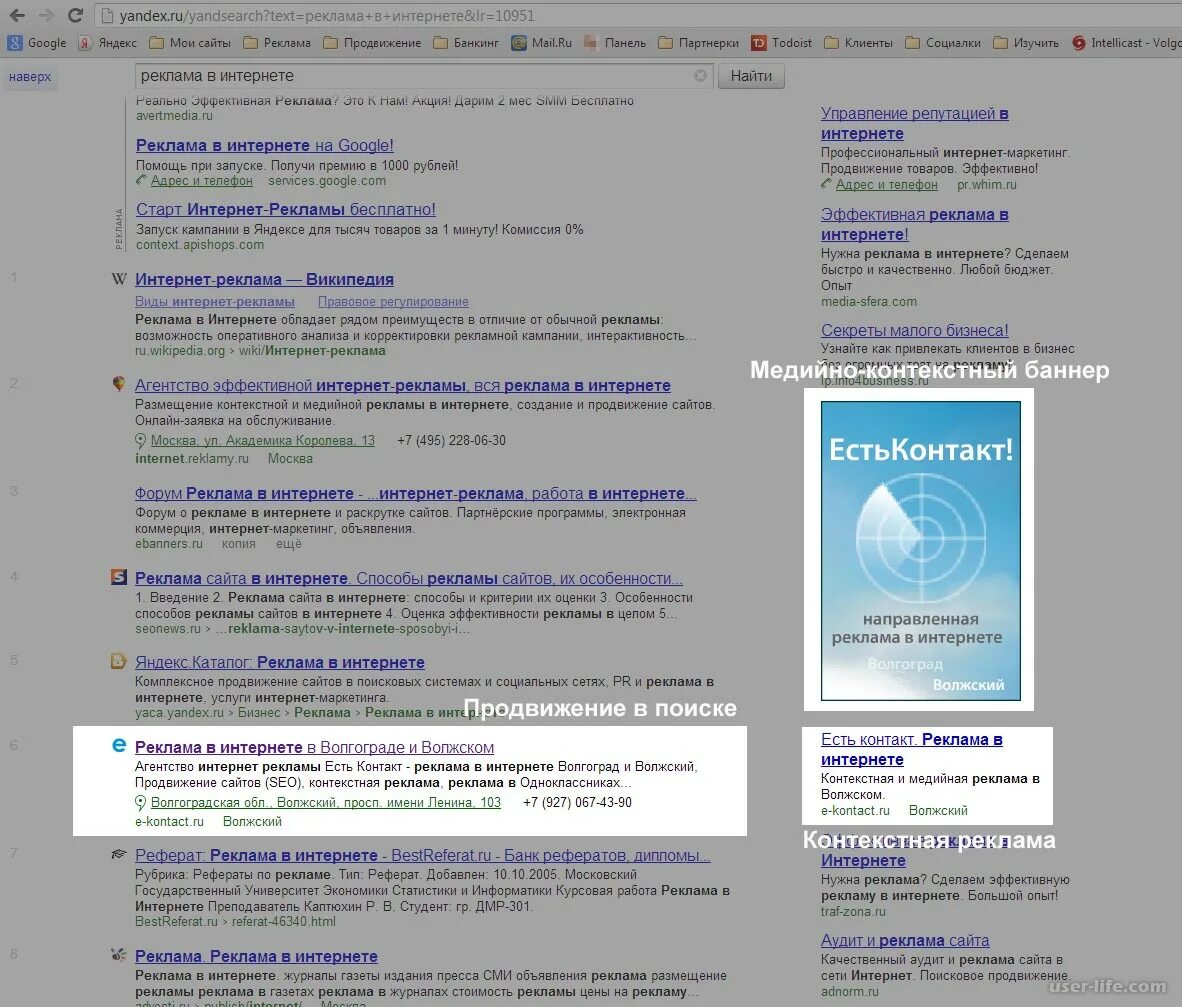The width and height of the screenshot is (1182, 1007).
Task: Click the ещё link under ebanners.ru
Action: pyautogui.click(x=289, y=543)
